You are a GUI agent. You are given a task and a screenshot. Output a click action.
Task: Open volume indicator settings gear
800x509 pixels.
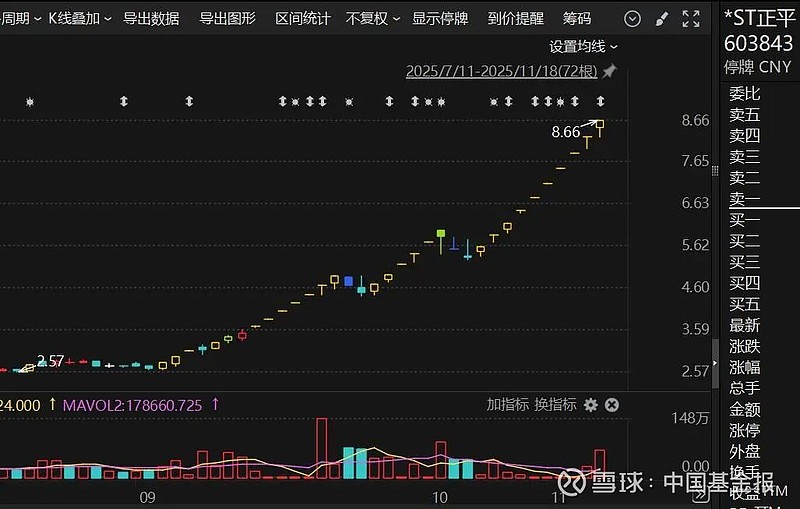591,405
